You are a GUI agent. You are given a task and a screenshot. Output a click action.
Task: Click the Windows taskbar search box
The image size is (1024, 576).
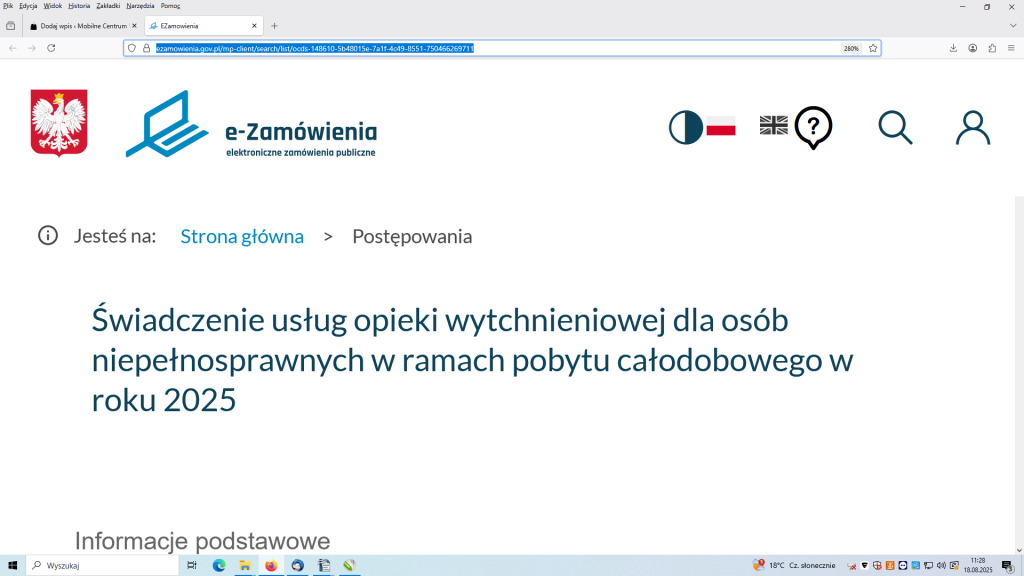(100, 566)
